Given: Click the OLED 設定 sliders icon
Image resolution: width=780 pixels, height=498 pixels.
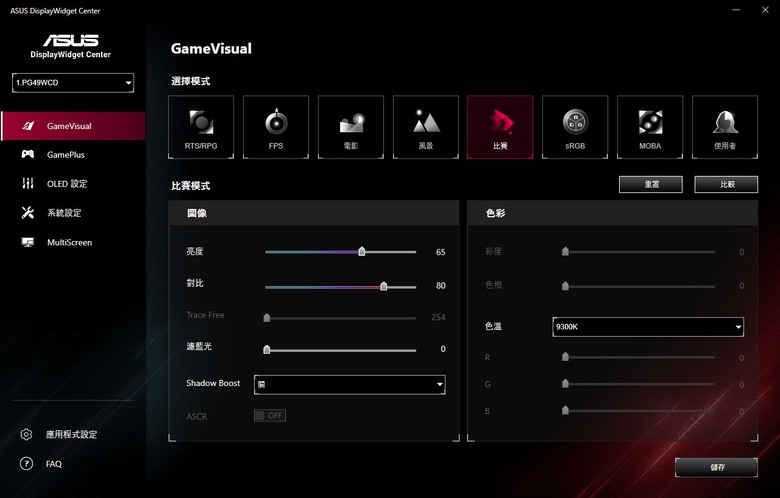Looking at the screenshot, I should [28, 184].
